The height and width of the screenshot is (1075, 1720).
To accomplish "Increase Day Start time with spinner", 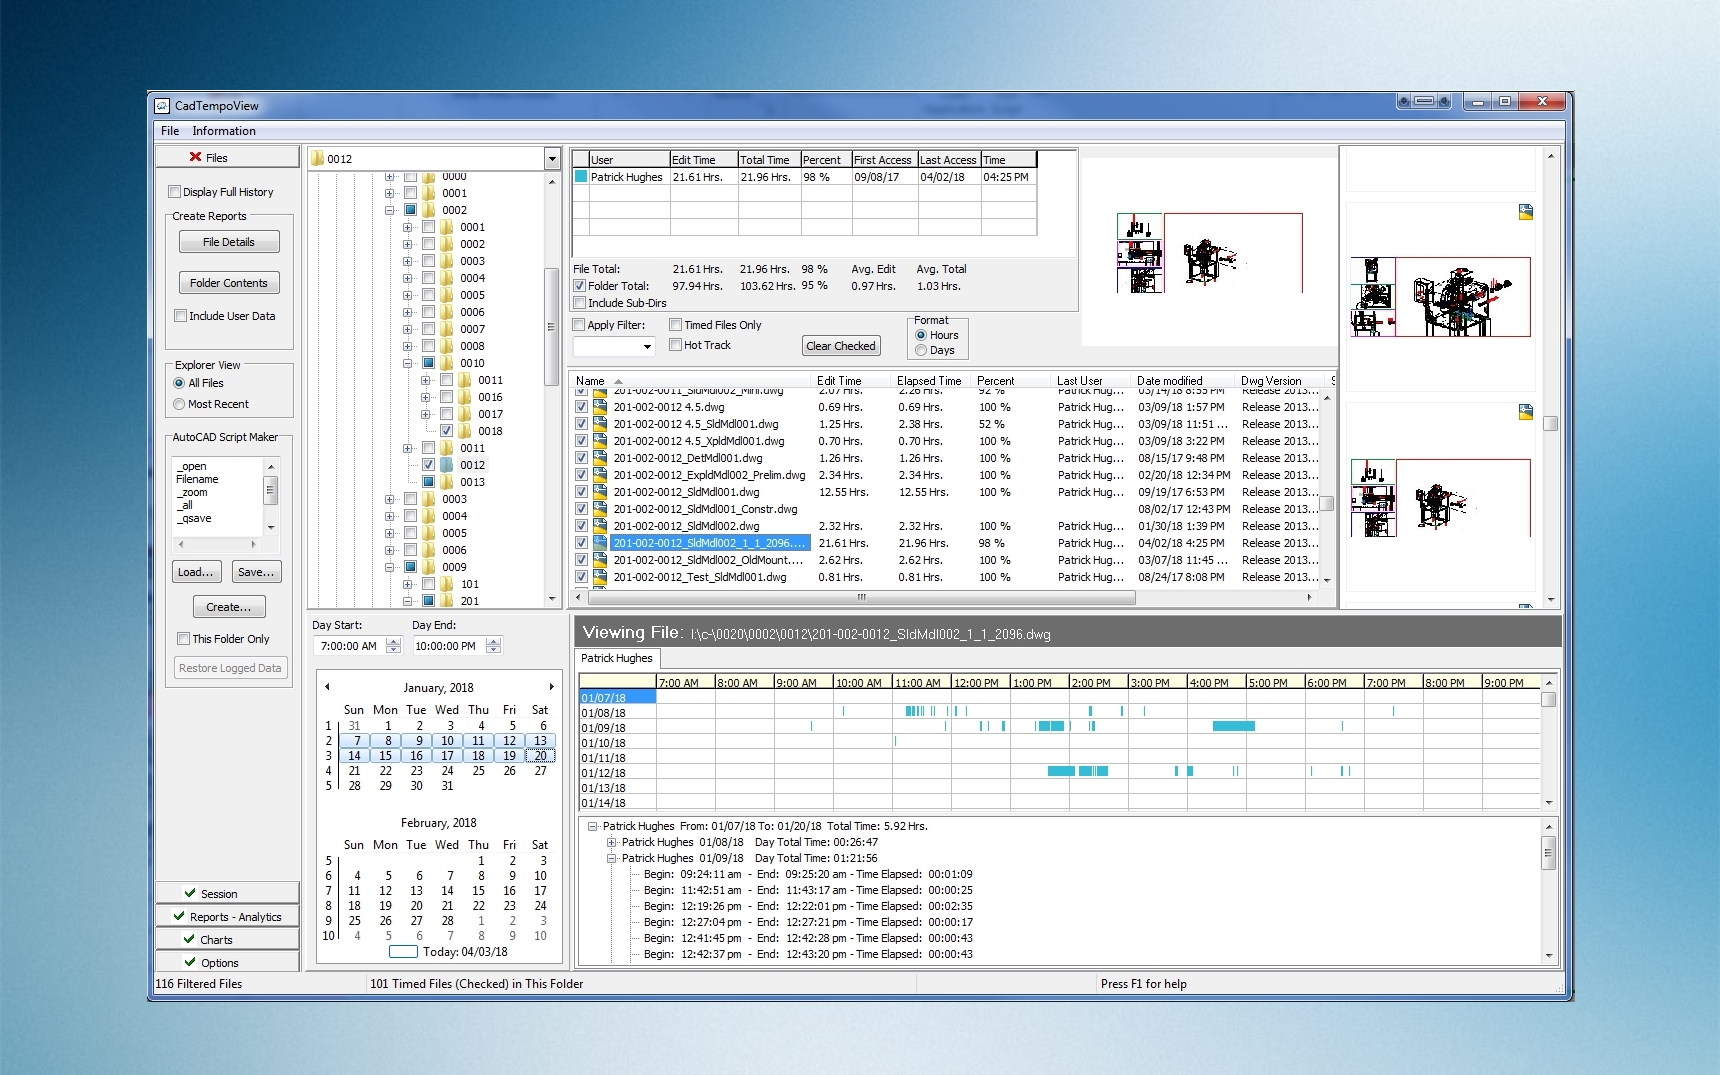I will pyautogui.click(x=393, y=642).
